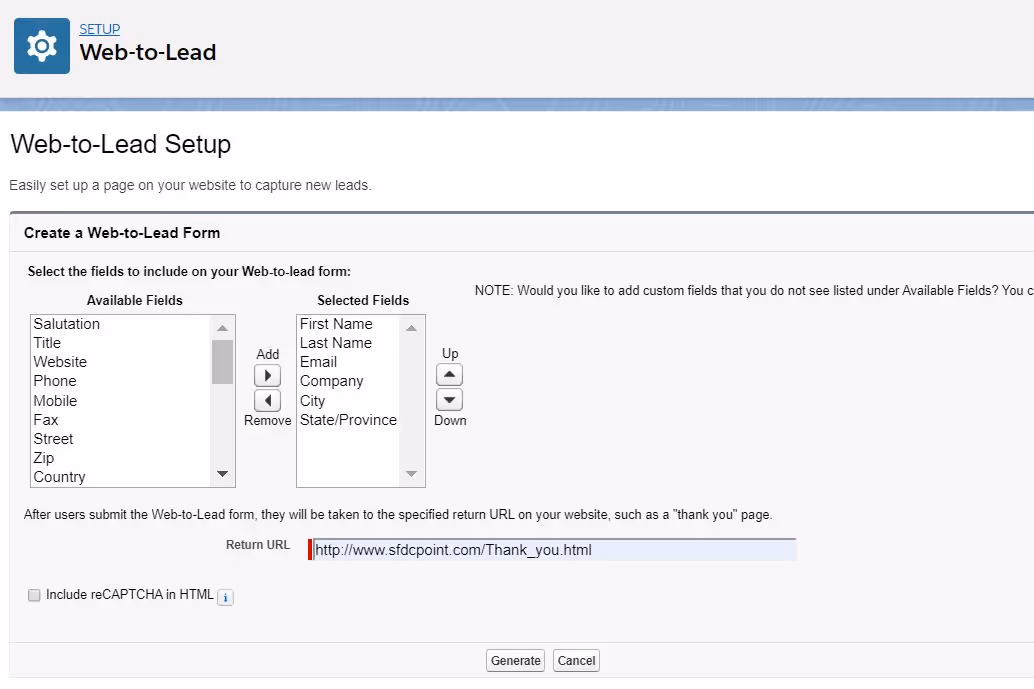This screenshot has height=689, width=1034.
Task: Click the Generate button
Action: 515,660
